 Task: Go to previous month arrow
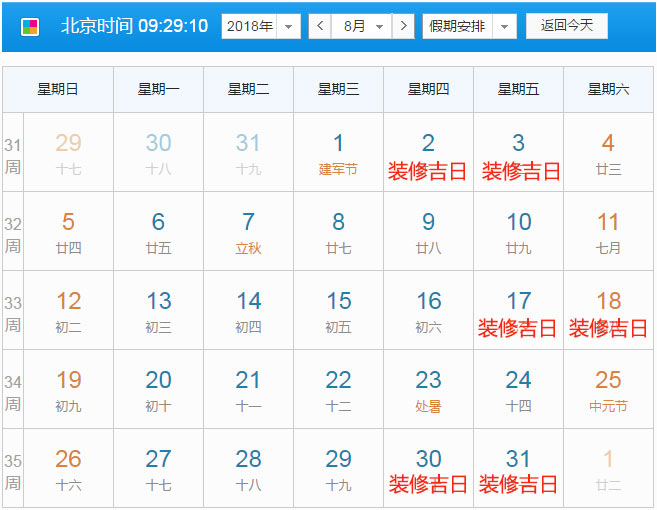coord(321,26)
